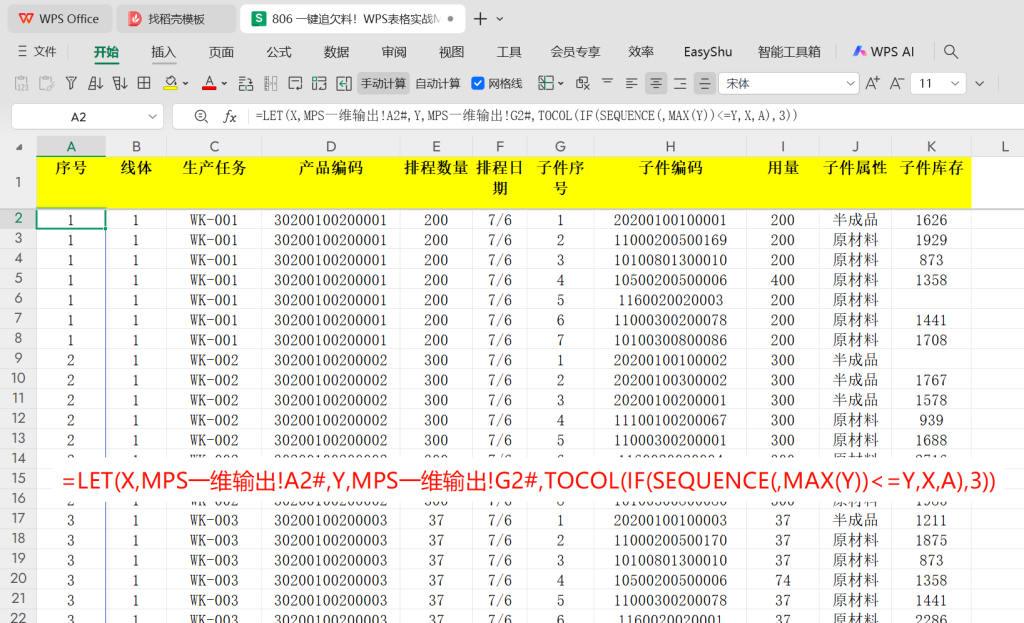Switch to 手动计算 manual calculation
Image resolution: width=1024 pixels, height=623 pixels.
pyautogui.click(x=383, y=84)
